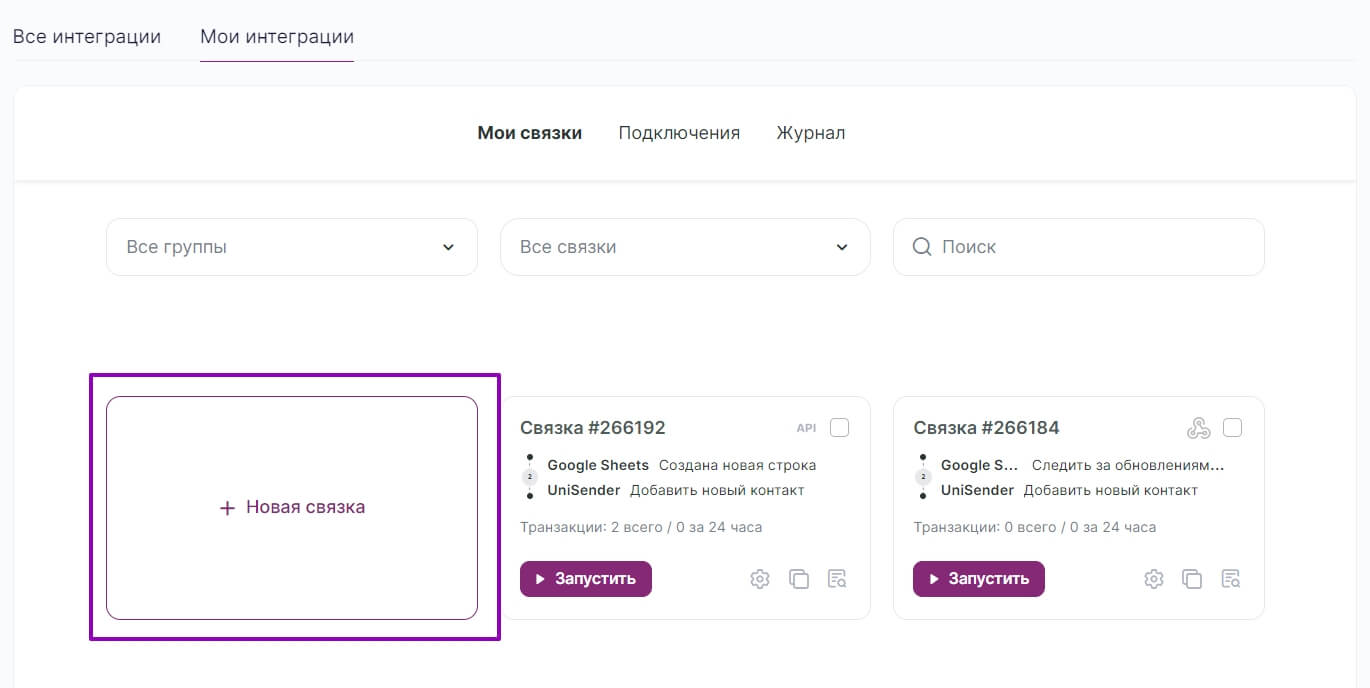
Task: Open Связка #266192 title
Action: pyautogui.click(x=593, y=428)
